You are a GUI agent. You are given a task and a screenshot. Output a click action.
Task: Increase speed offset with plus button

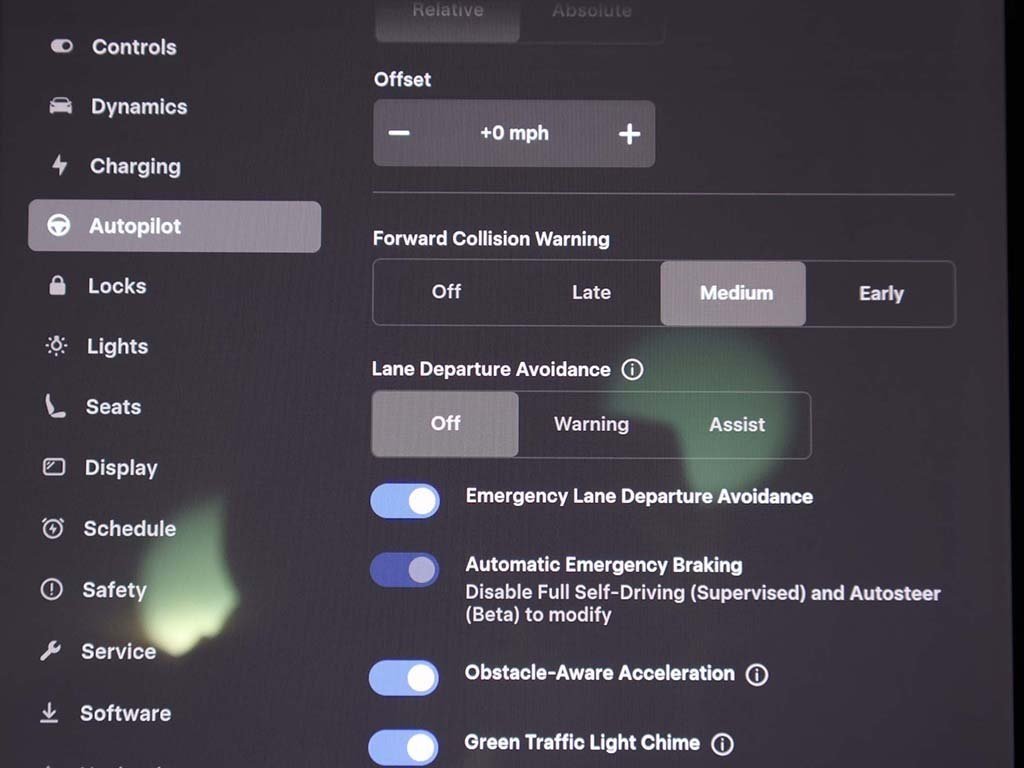pos(629,134)
